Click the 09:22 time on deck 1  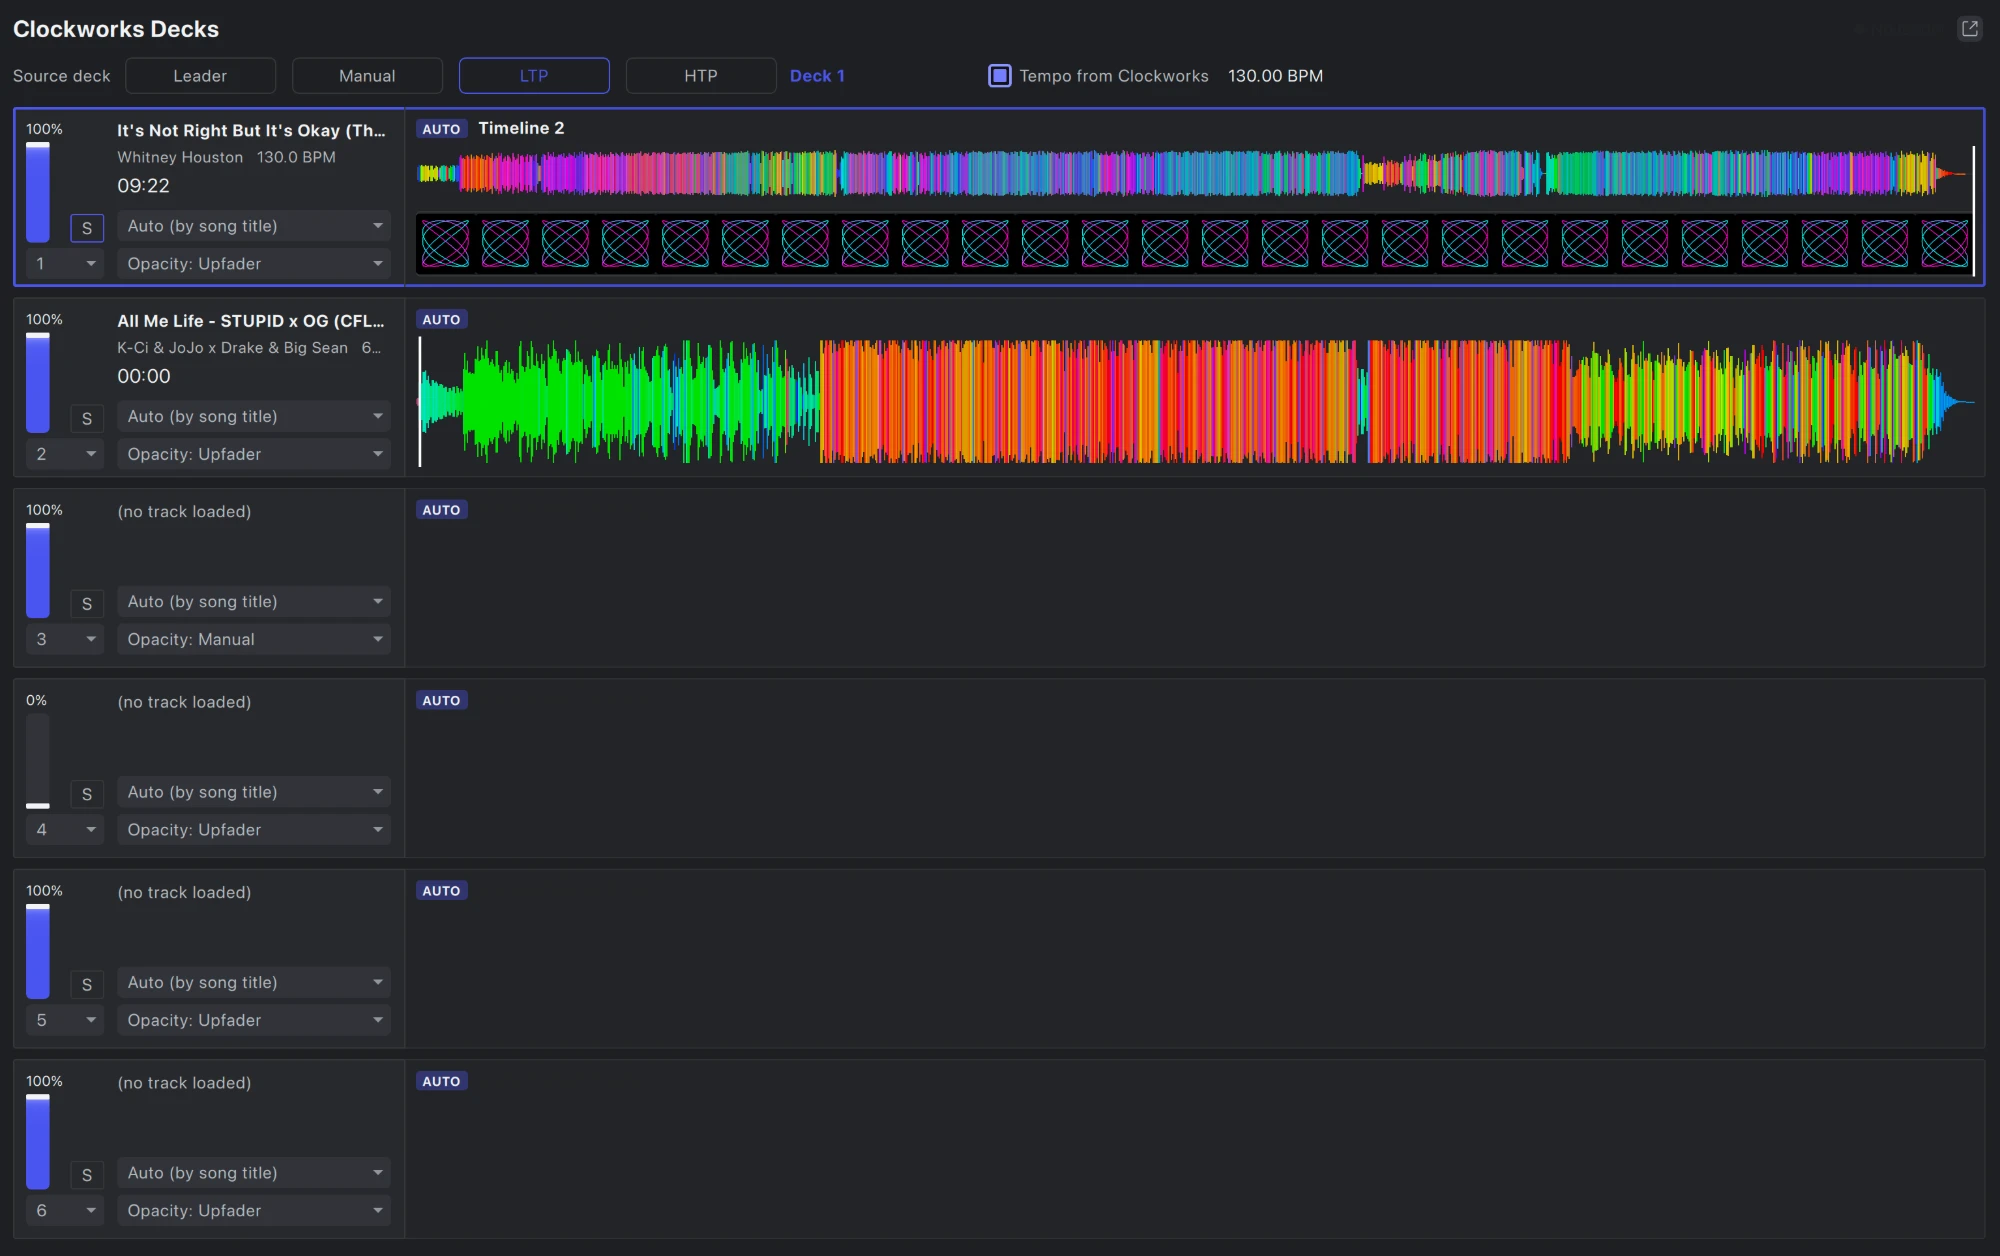pyautogui.click(x=144, y=186)
